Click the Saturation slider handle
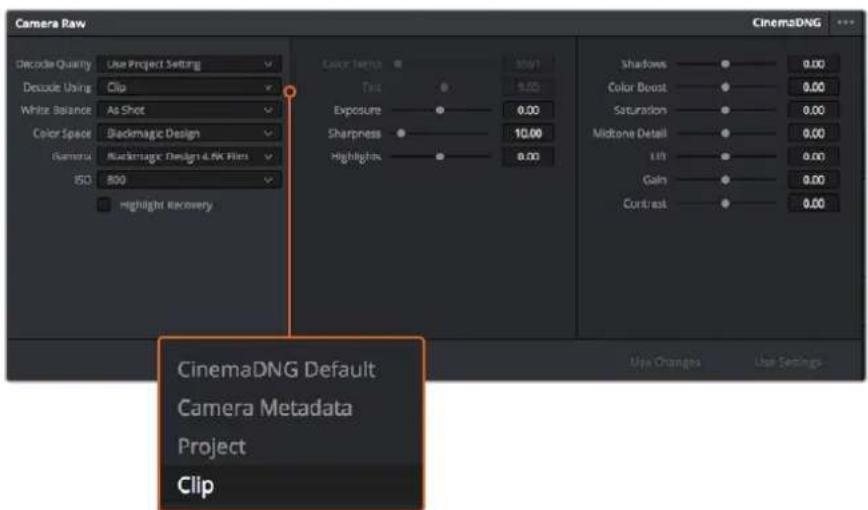 click(x=725, y=110)
